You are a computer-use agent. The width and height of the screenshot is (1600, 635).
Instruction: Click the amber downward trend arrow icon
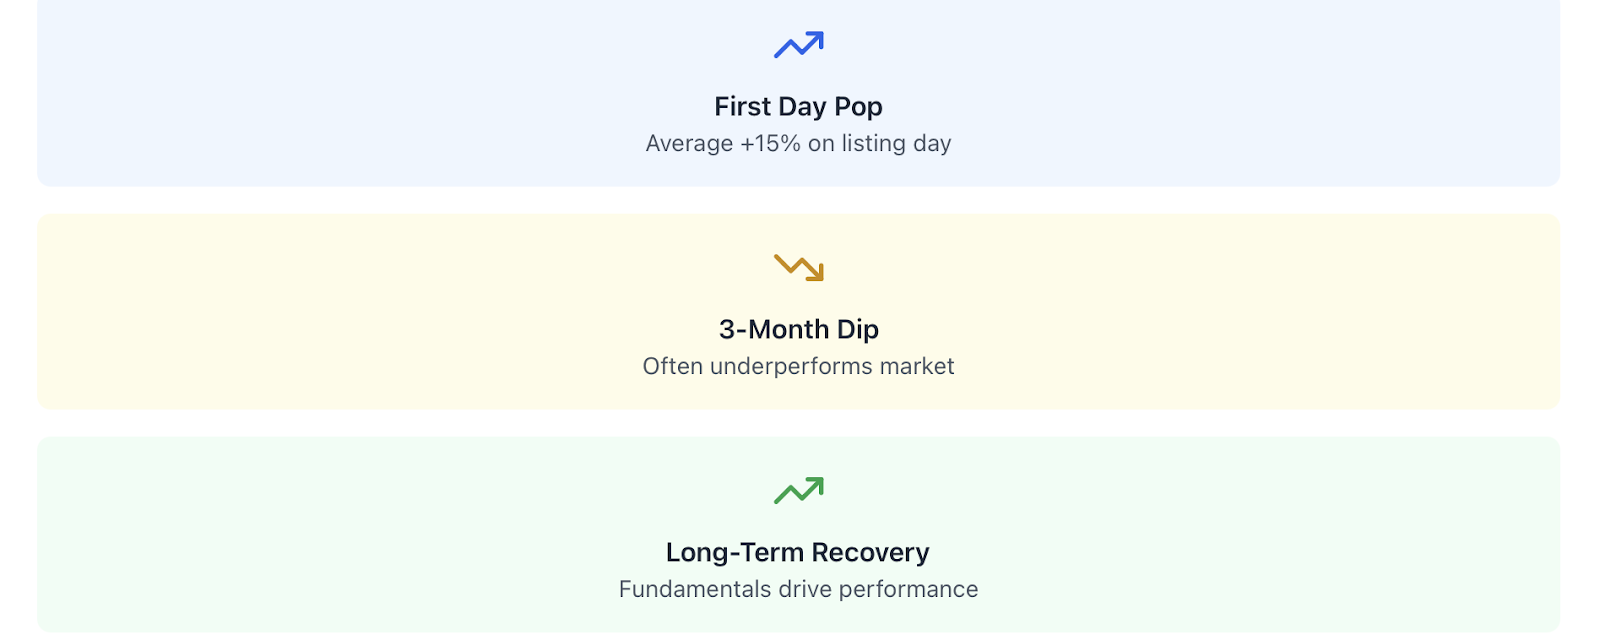[x=798, y=267]
